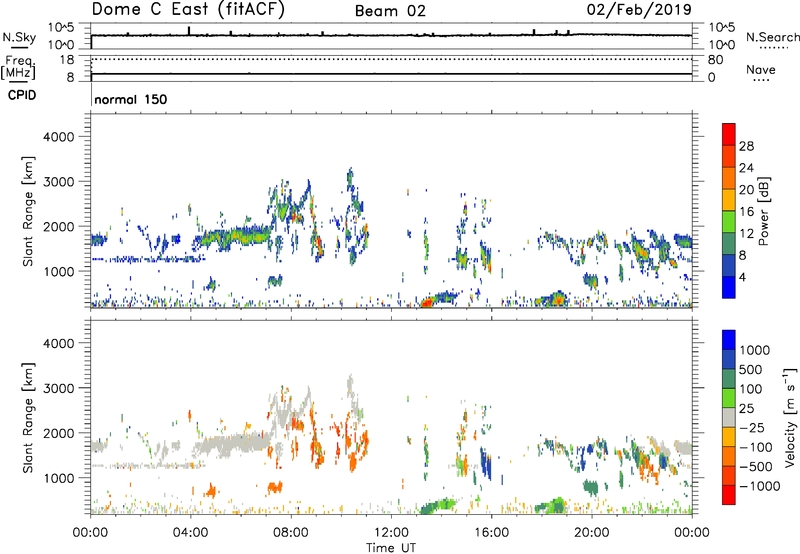Click the '04:00' time tick label
Viewport: 800px width, 554px height.
coord(190,533)
